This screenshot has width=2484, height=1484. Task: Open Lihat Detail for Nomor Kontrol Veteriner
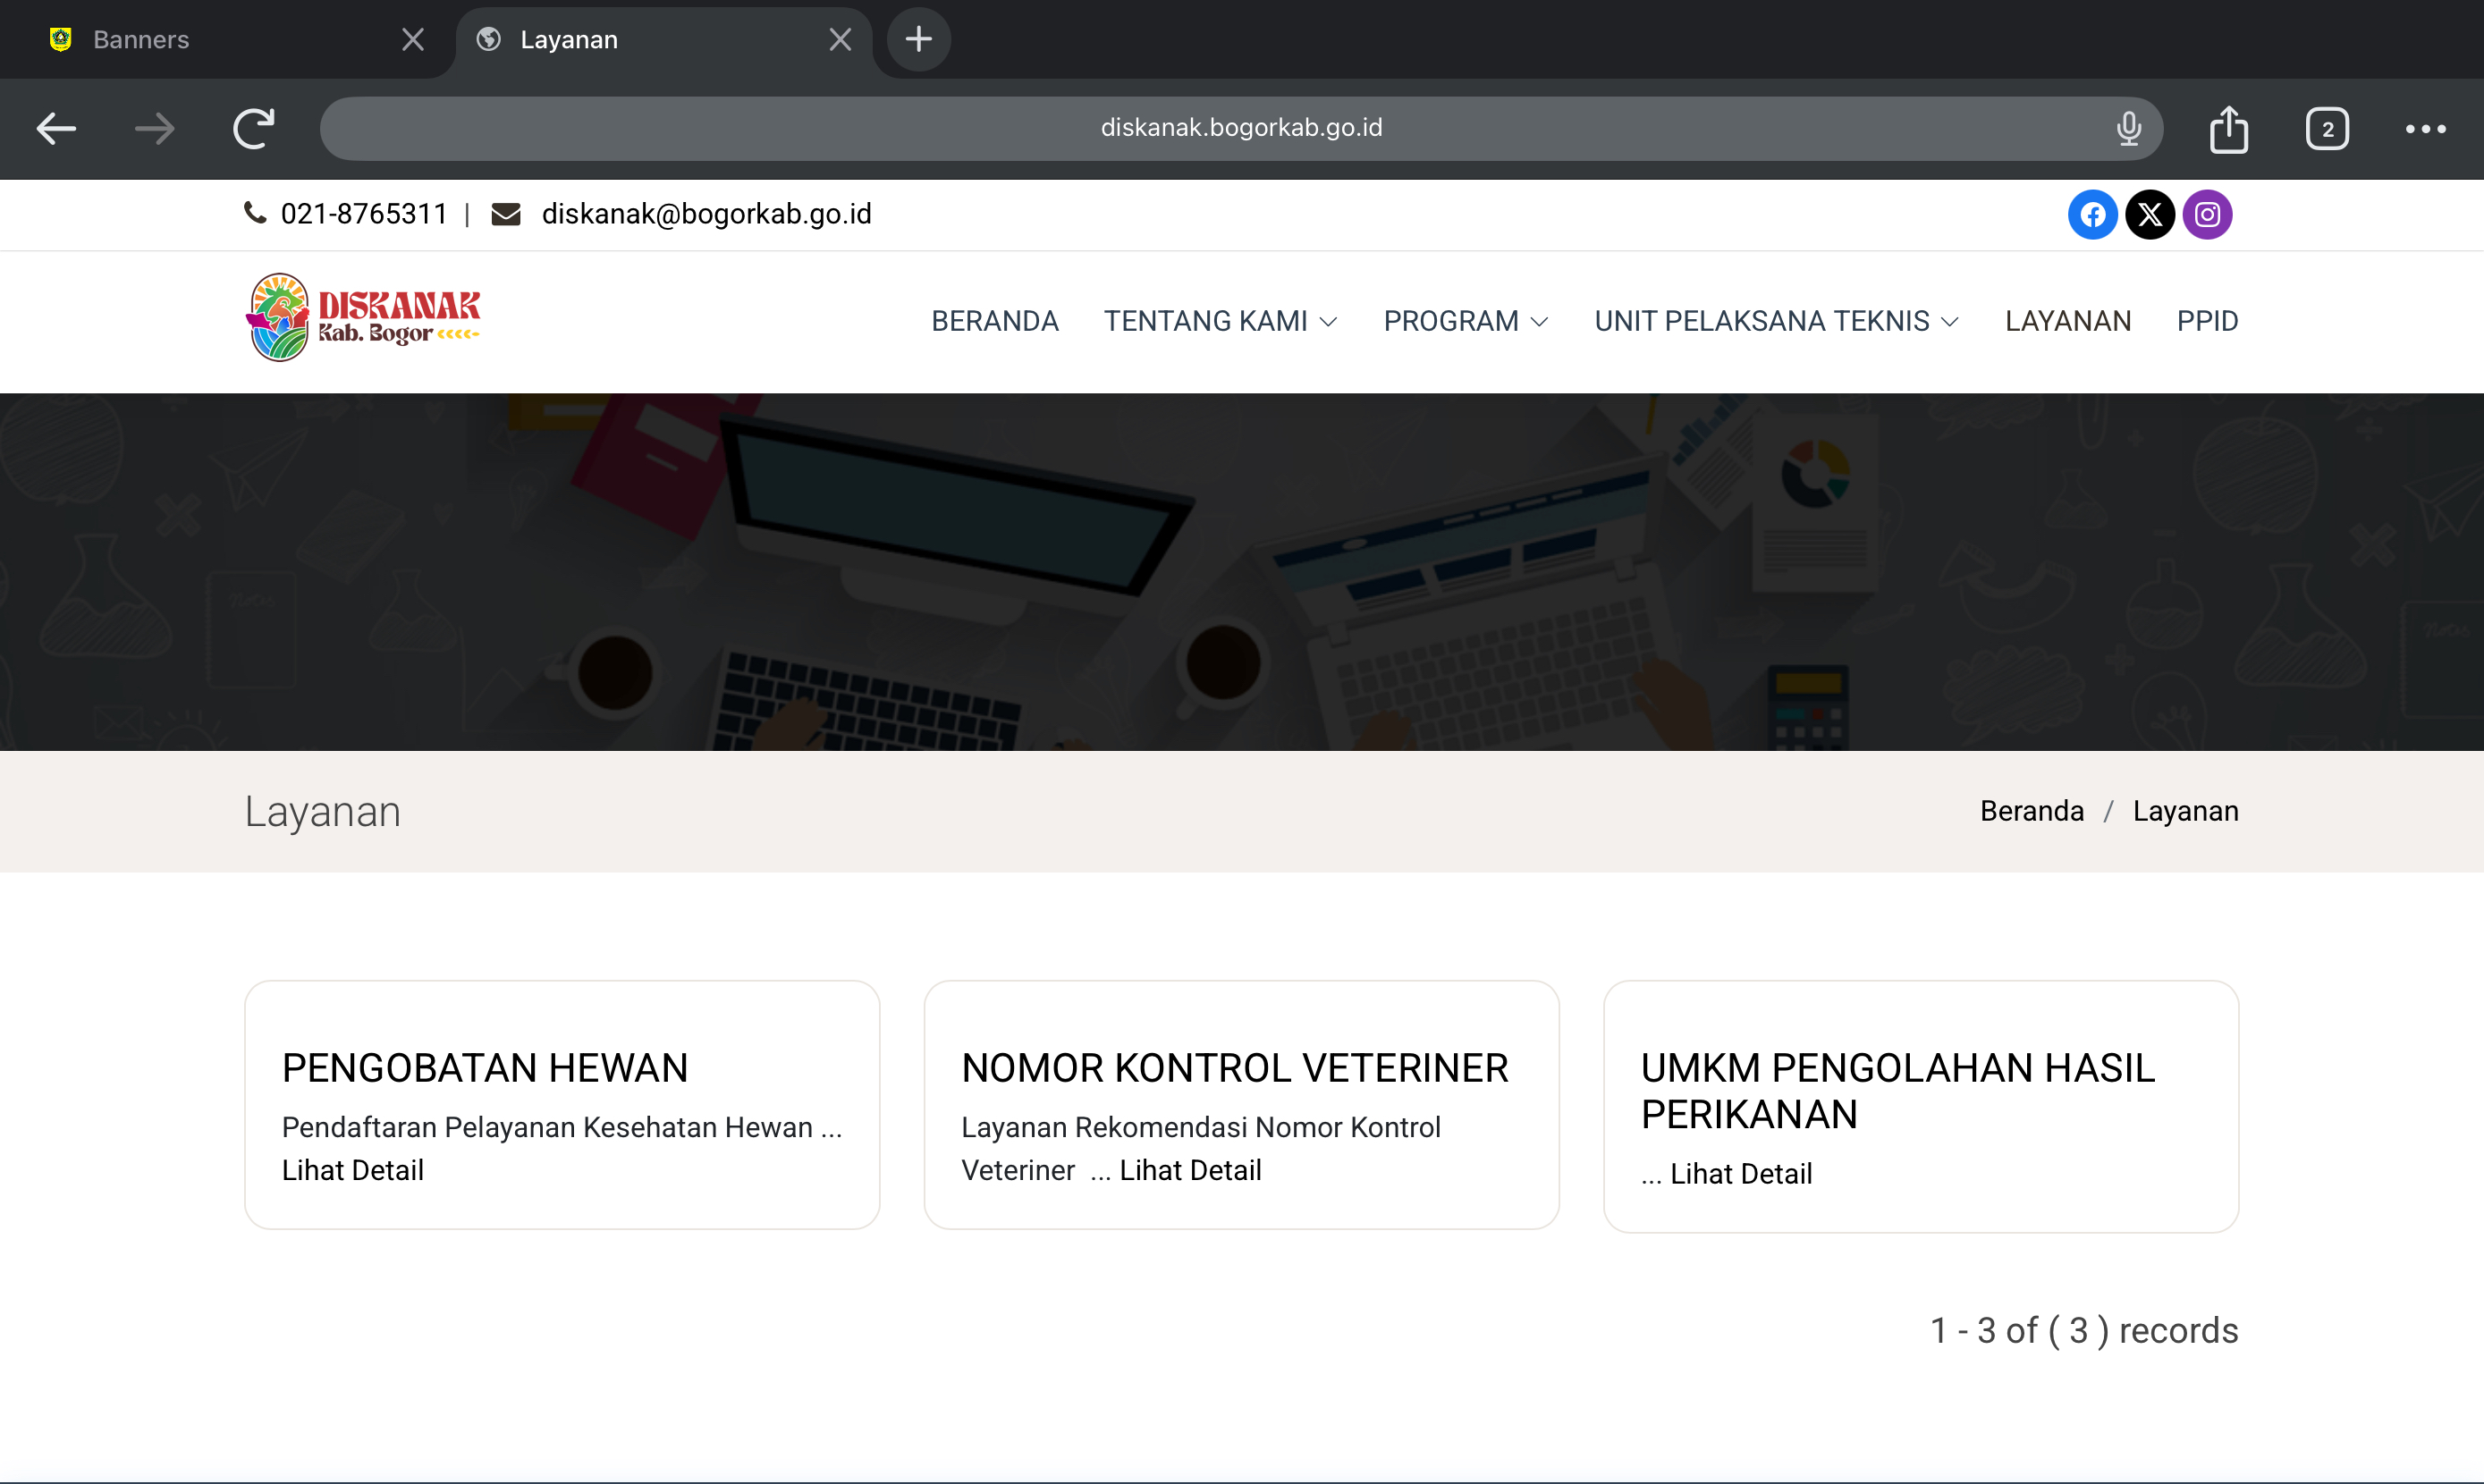(1190, 1170)
